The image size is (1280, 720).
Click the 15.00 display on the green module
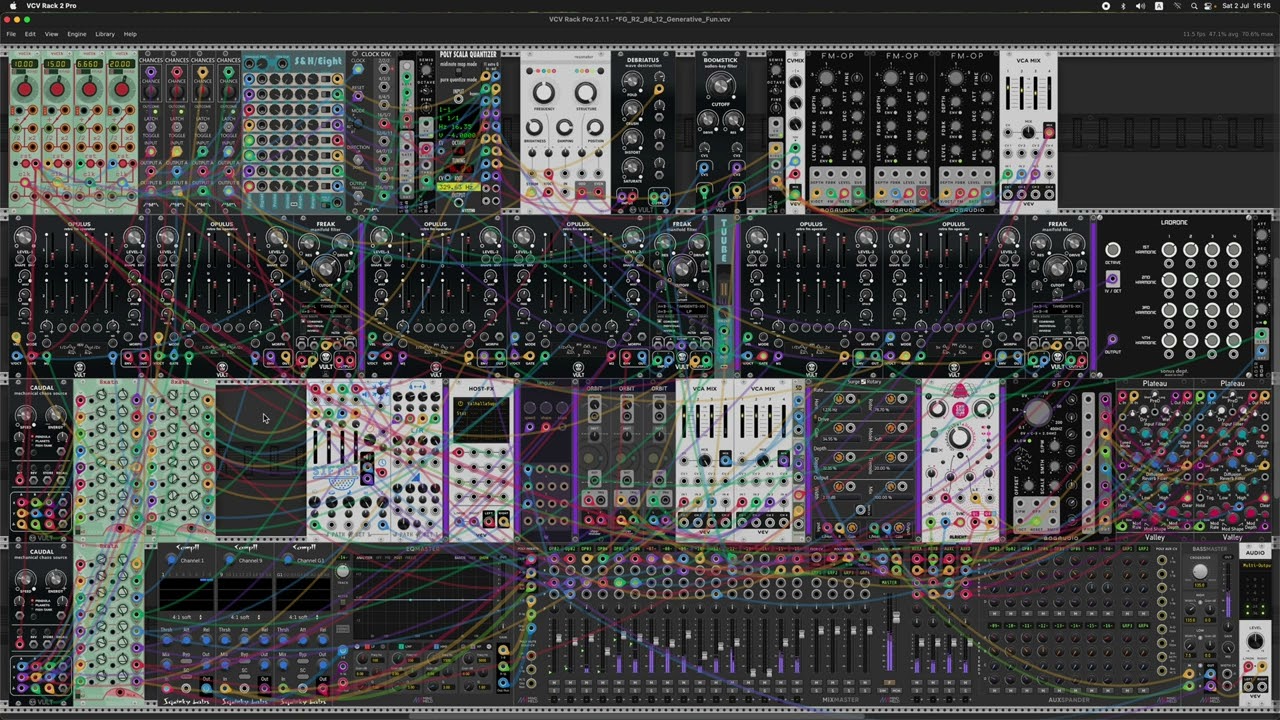point(56,65)
